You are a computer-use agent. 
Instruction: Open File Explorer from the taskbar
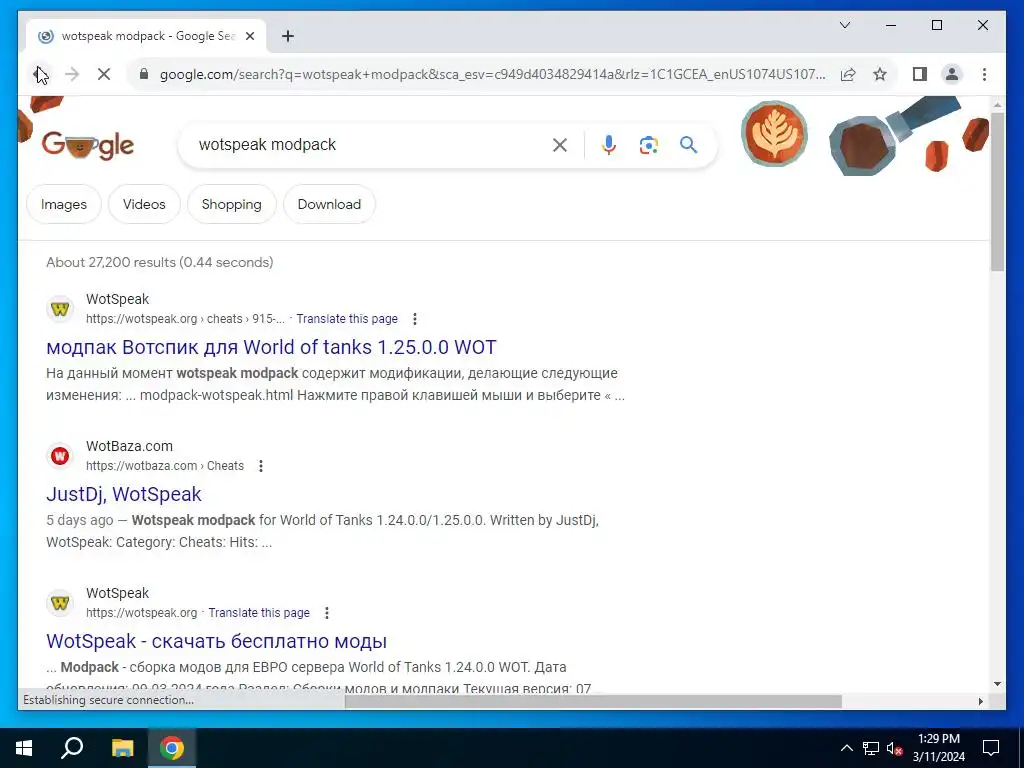click(x=122, y=748)
